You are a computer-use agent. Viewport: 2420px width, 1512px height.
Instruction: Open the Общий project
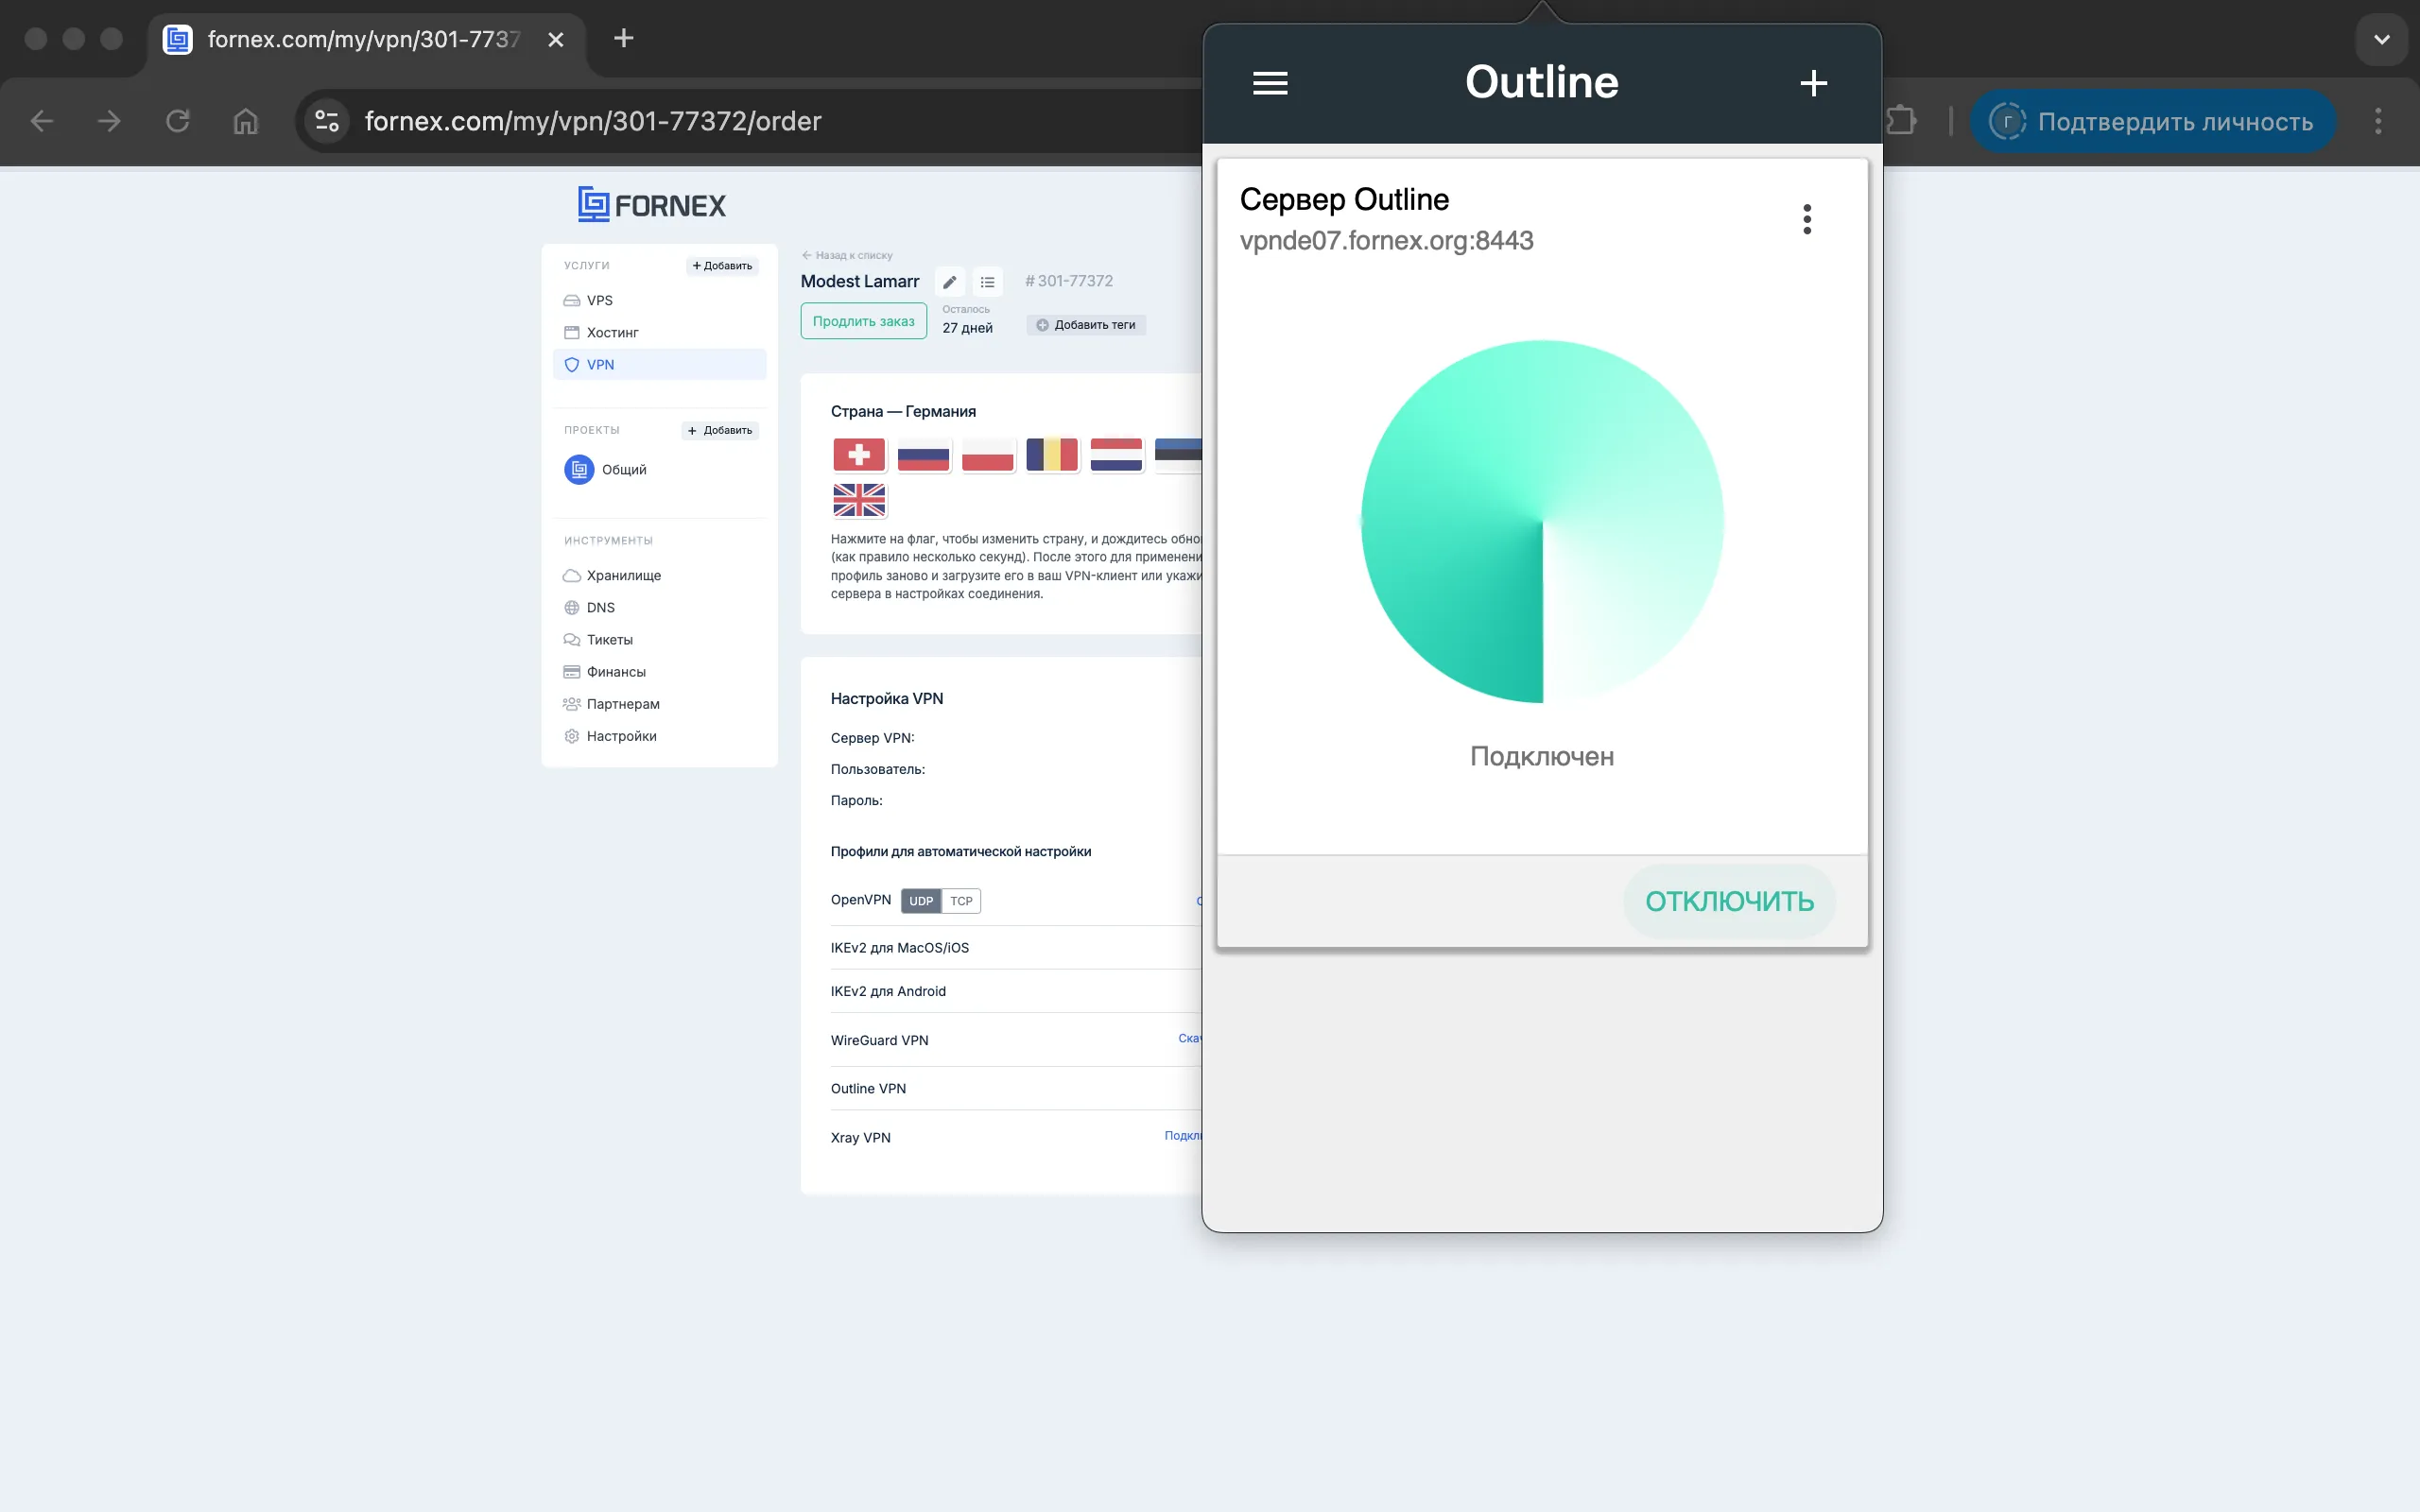click(x=606, y=469)
